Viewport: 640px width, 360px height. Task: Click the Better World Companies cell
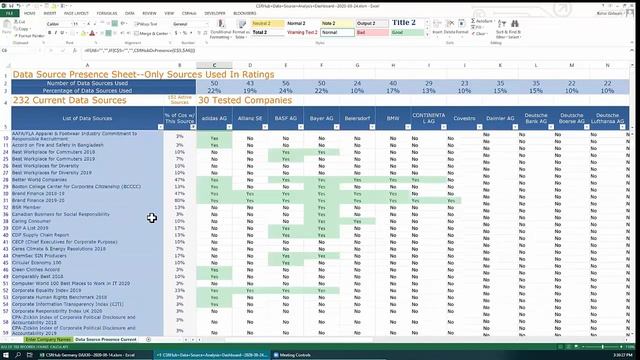click(87, 180)
